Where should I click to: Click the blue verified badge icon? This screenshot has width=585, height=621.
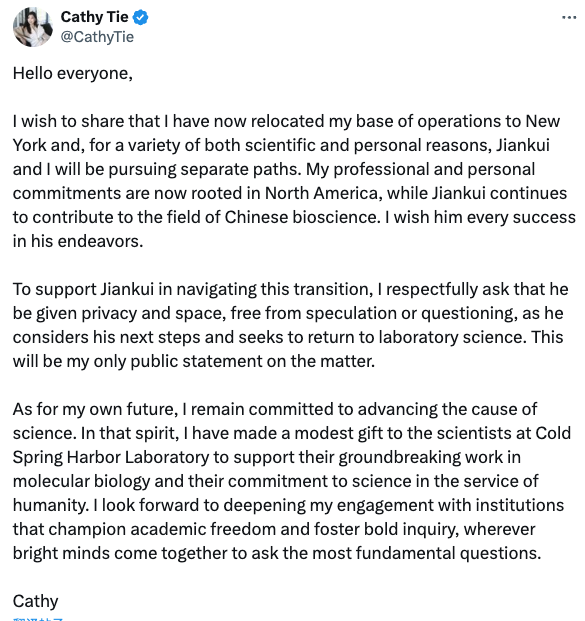click(141, 17)
